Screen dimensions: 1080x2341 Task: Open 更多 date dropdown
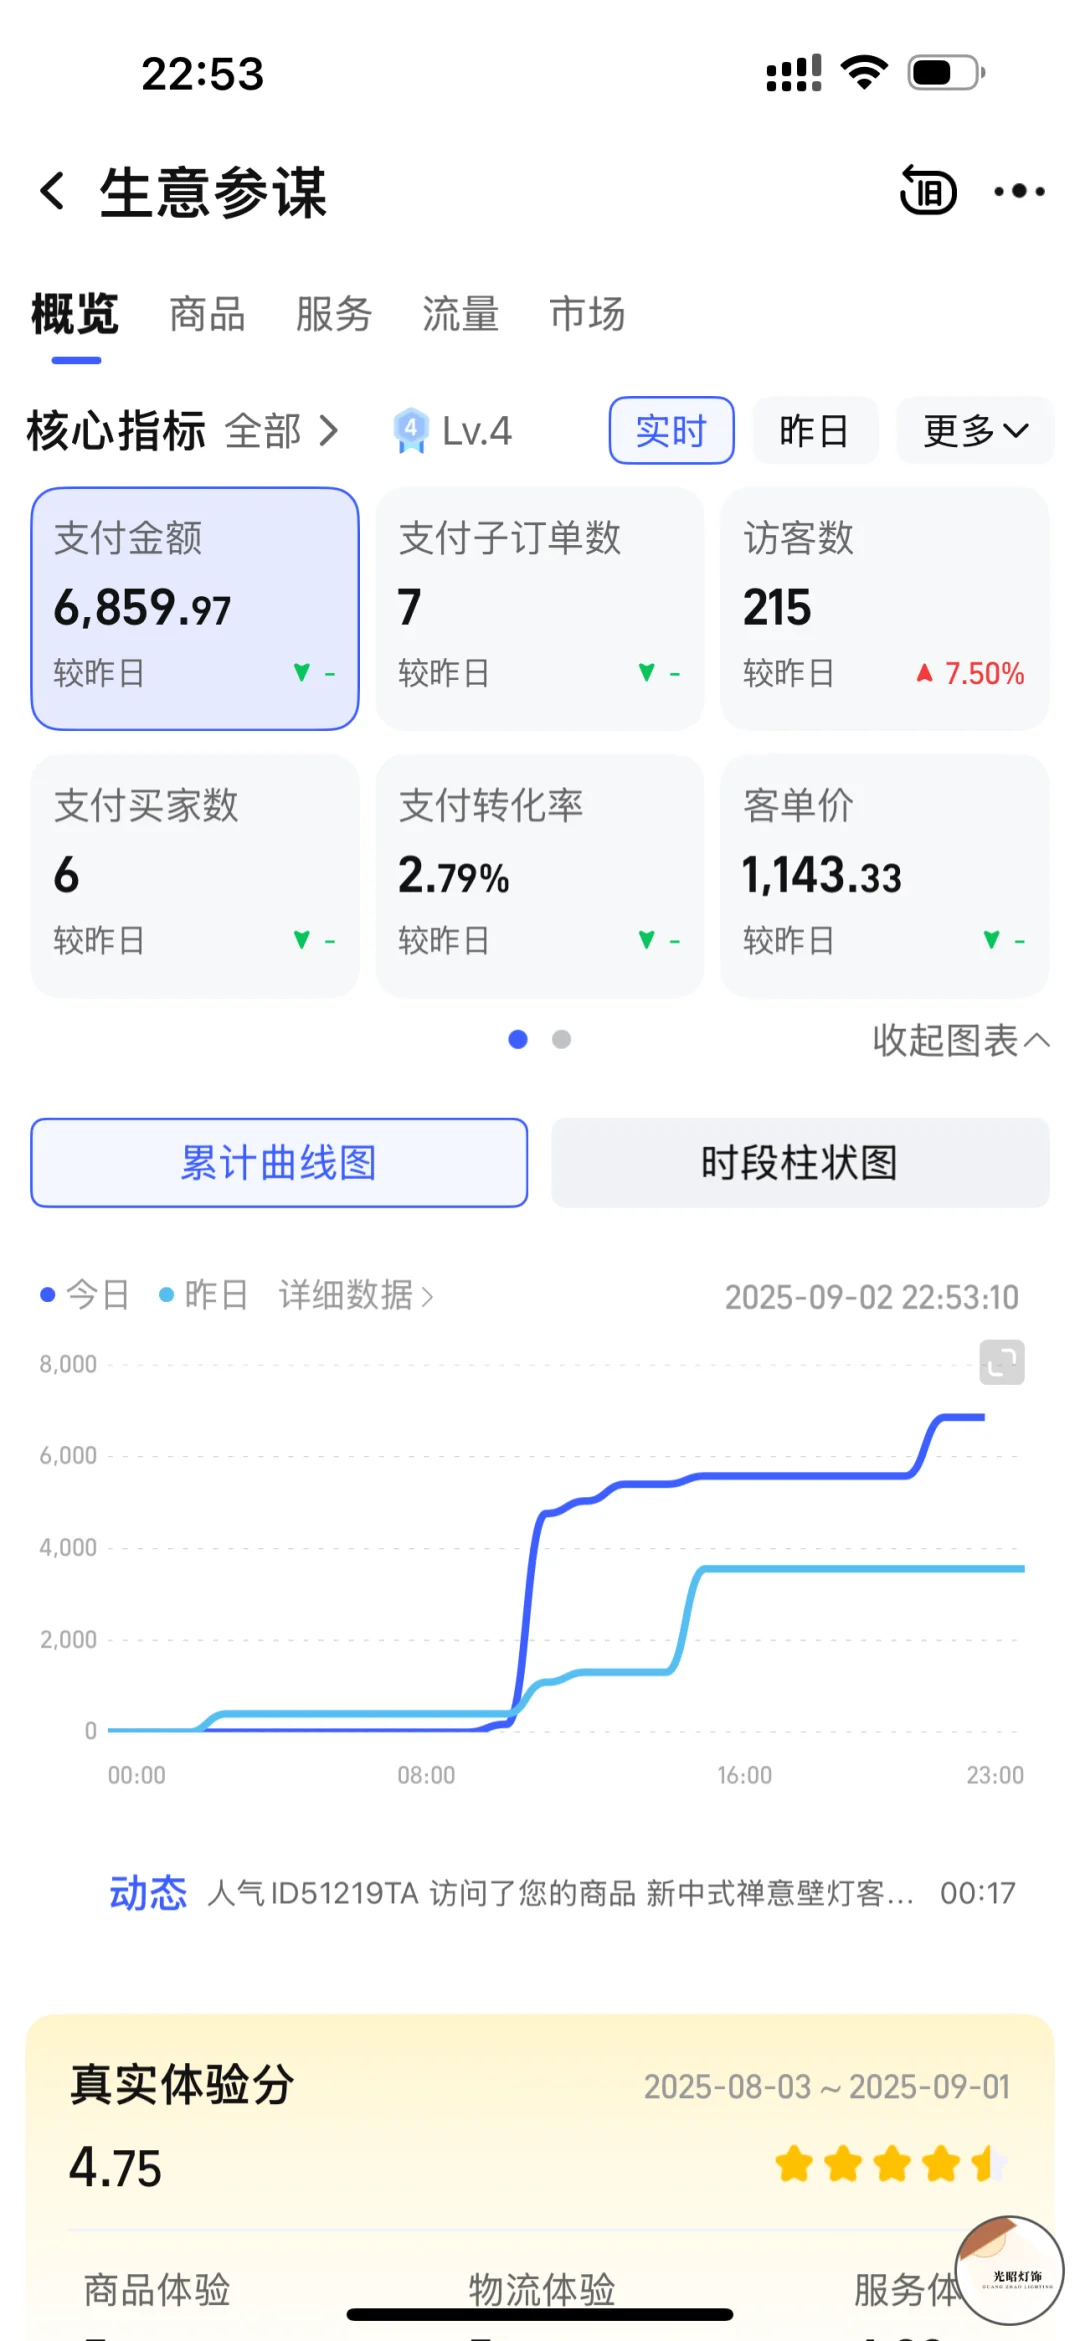point(975,431)
